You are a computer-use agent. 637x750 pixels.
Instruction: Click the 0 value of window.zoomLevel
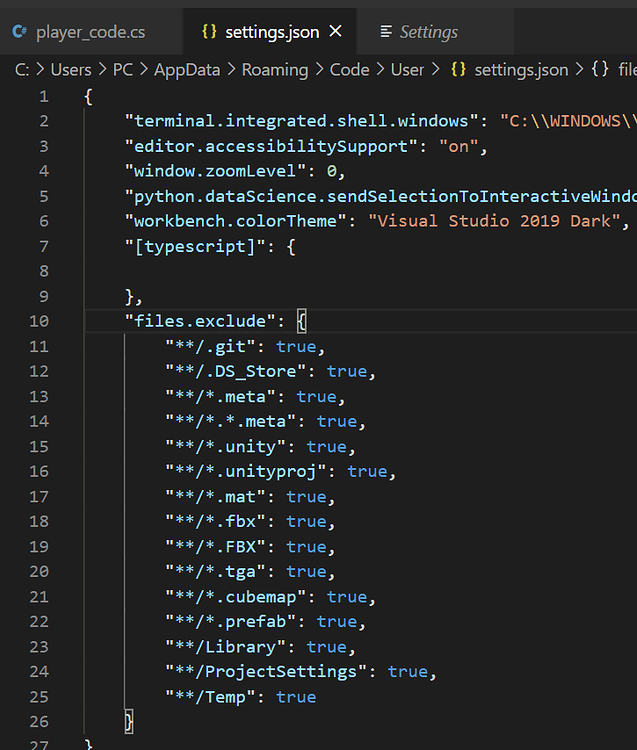331,171
